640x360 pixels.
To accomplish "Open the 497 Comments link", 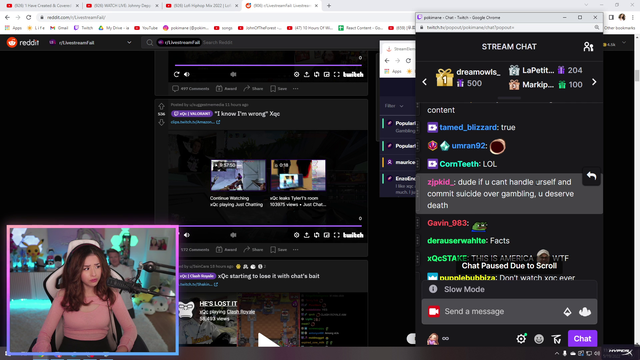I will (191, 89).
